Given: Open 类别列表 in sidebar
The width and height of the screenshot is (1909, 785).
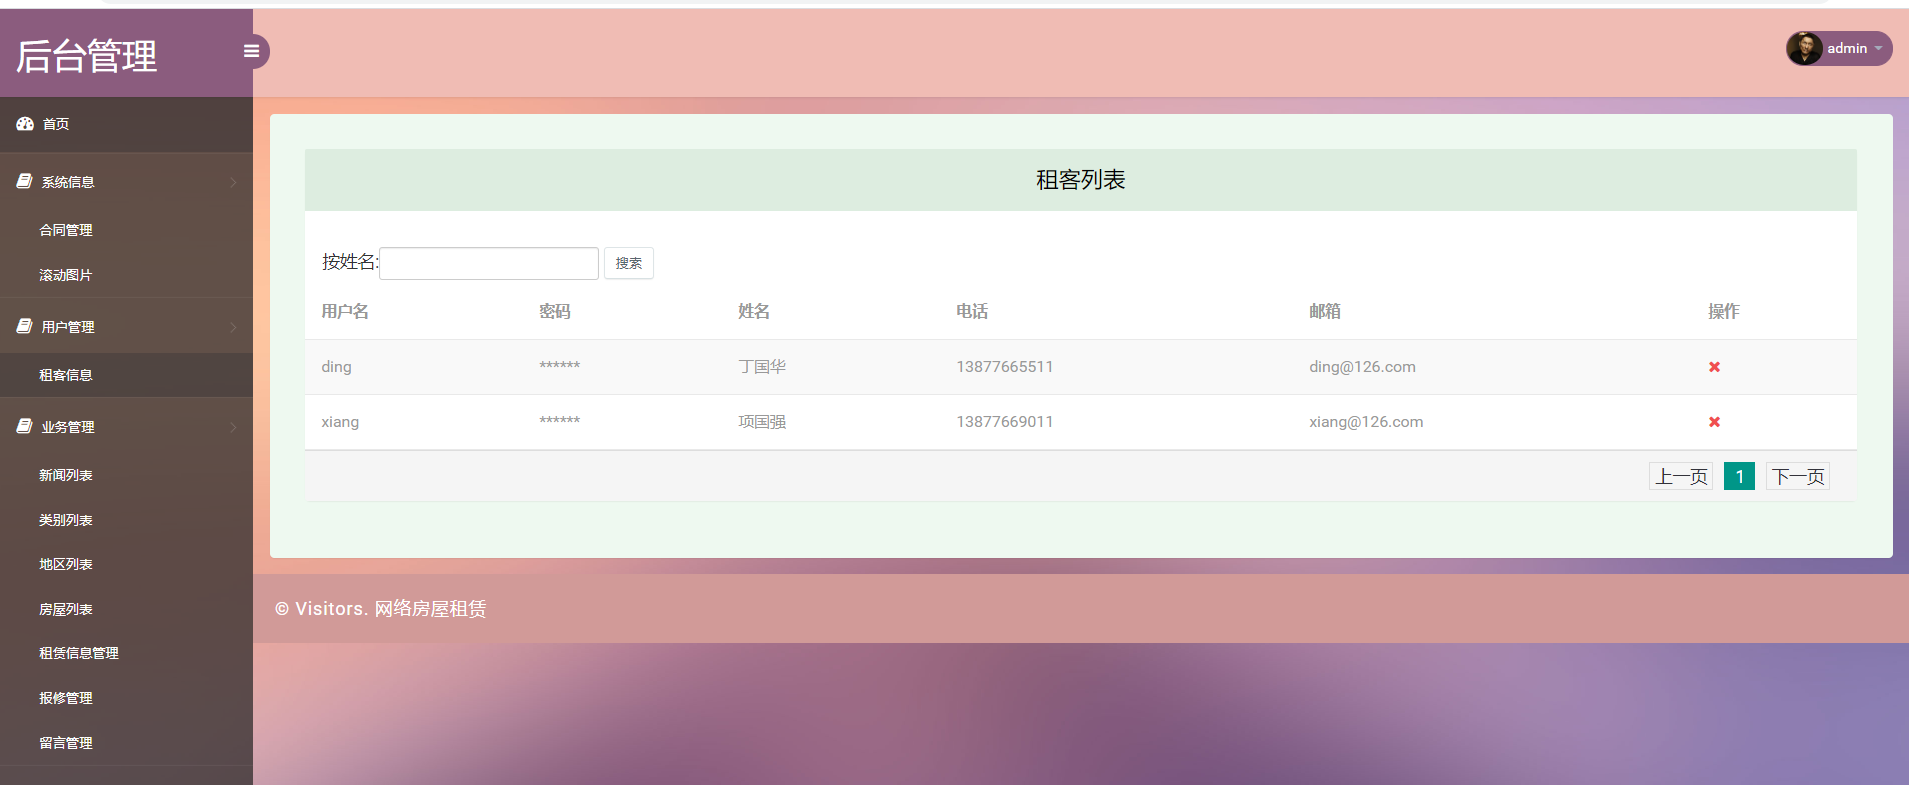Looking at the screenshot, I should coord(66,520).
